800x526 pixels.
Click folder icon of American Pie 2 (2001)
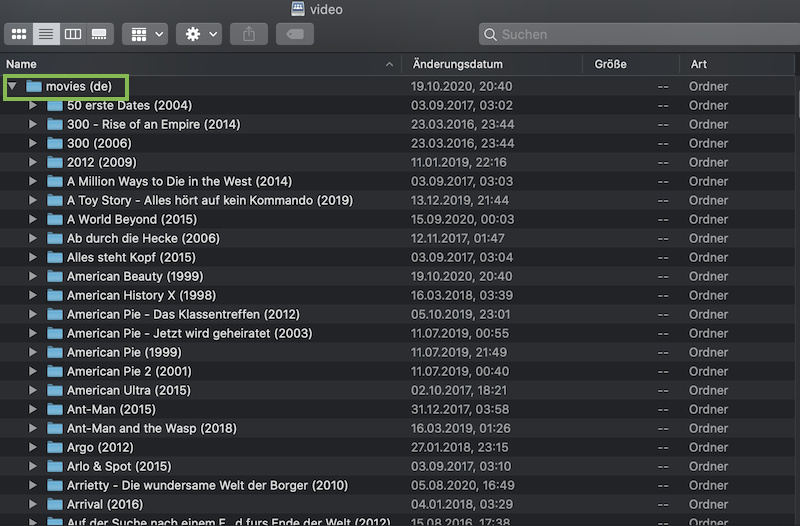click(x=55, y=371)
